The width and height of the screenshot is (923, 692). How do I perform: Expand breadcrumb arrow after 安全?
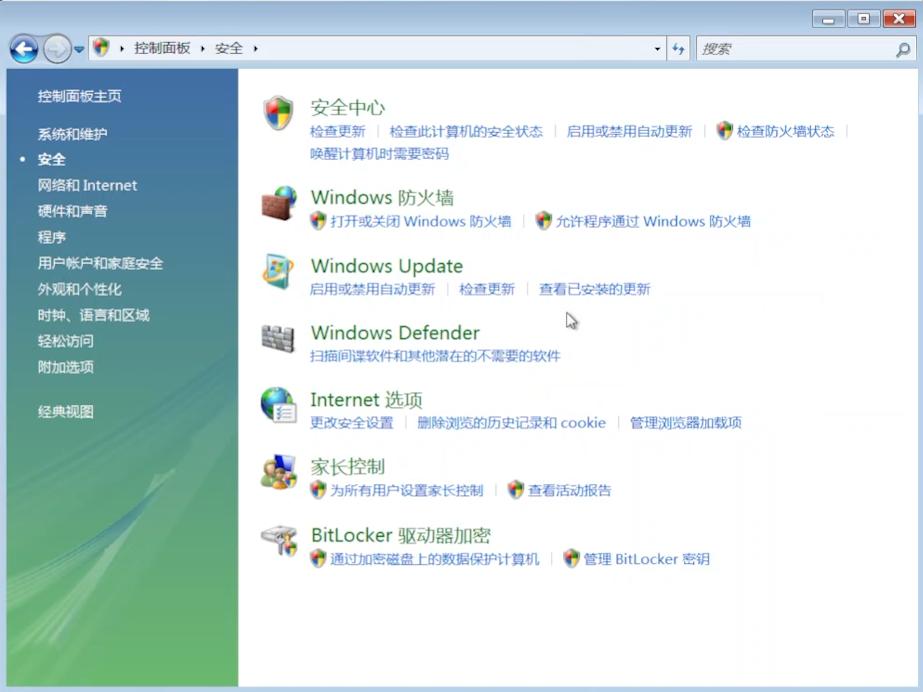[x=255, y=48]
